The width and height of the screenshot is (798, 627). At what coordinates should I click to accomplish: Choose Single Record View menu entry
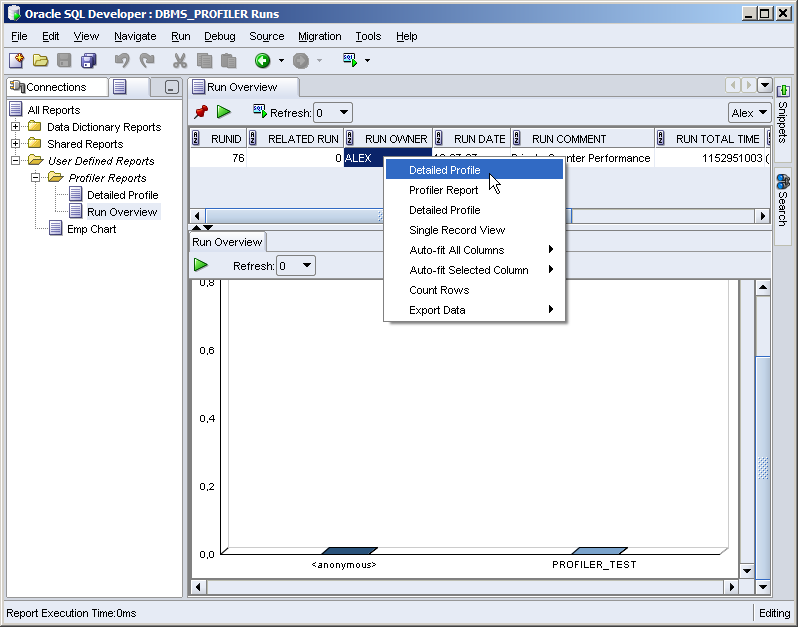point(457,230)
